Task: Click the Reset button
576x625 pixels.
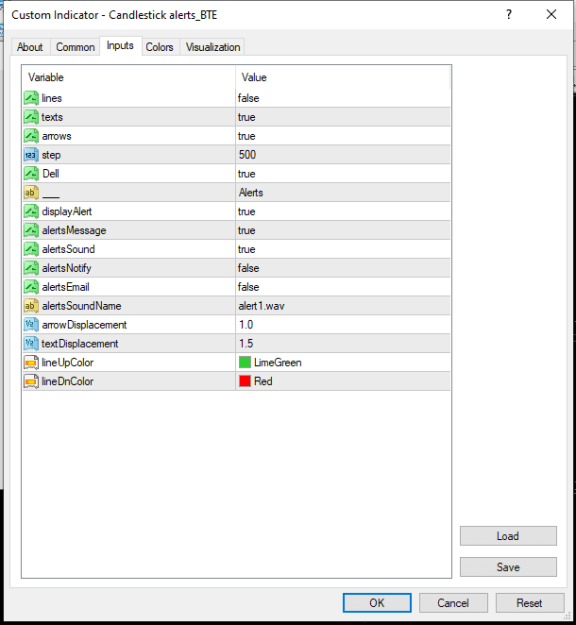Action: (x=529, y=603)
